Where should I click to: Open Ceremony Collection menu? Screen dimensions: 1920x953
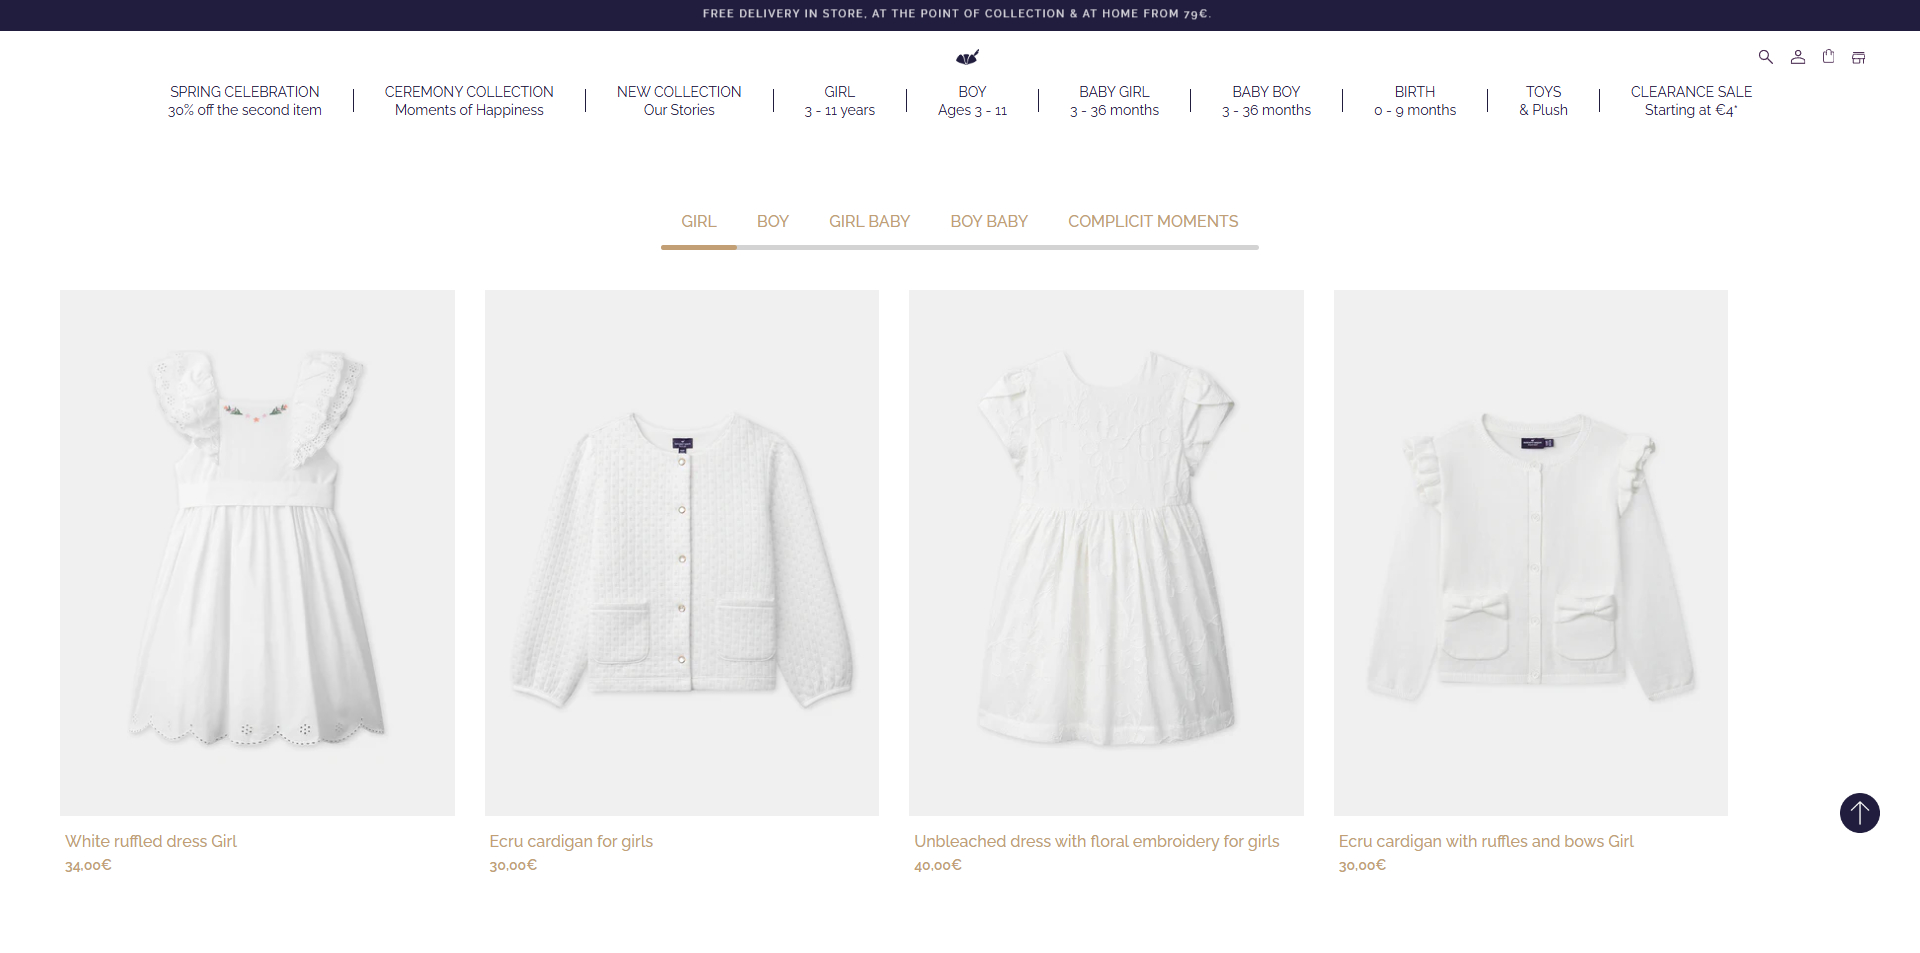469,101
